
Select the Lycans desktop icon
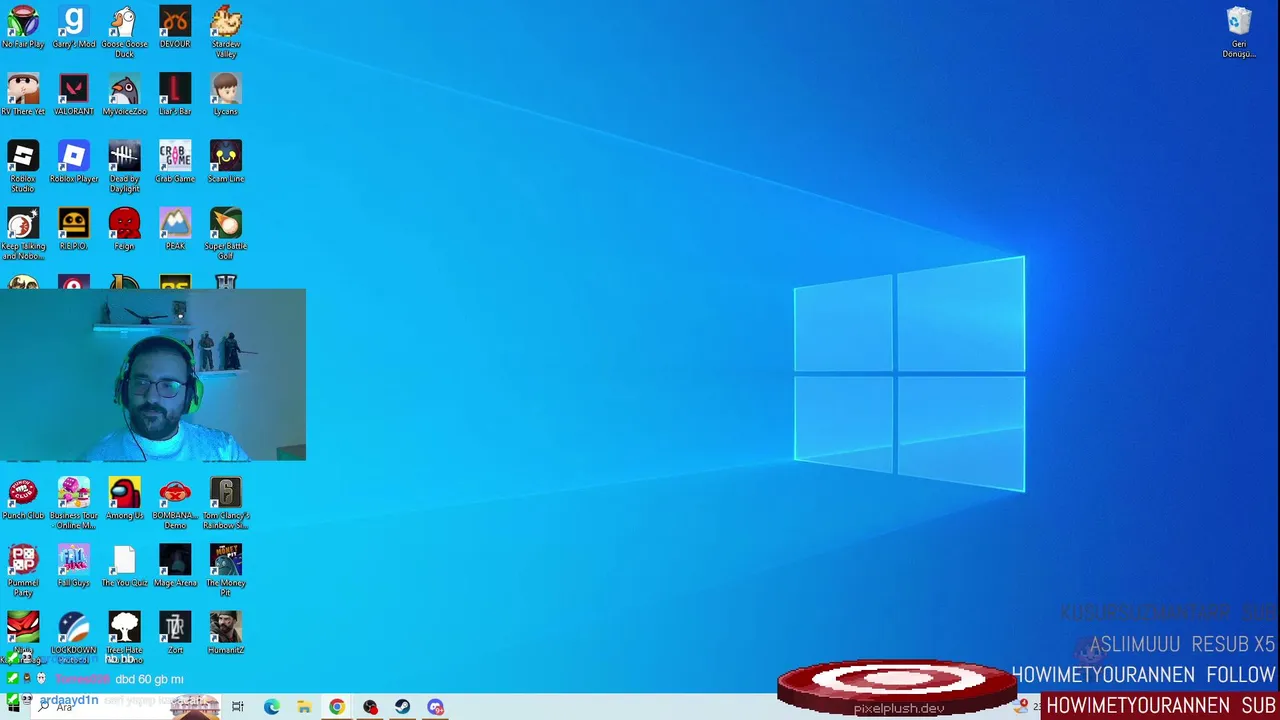click(226, 95)
